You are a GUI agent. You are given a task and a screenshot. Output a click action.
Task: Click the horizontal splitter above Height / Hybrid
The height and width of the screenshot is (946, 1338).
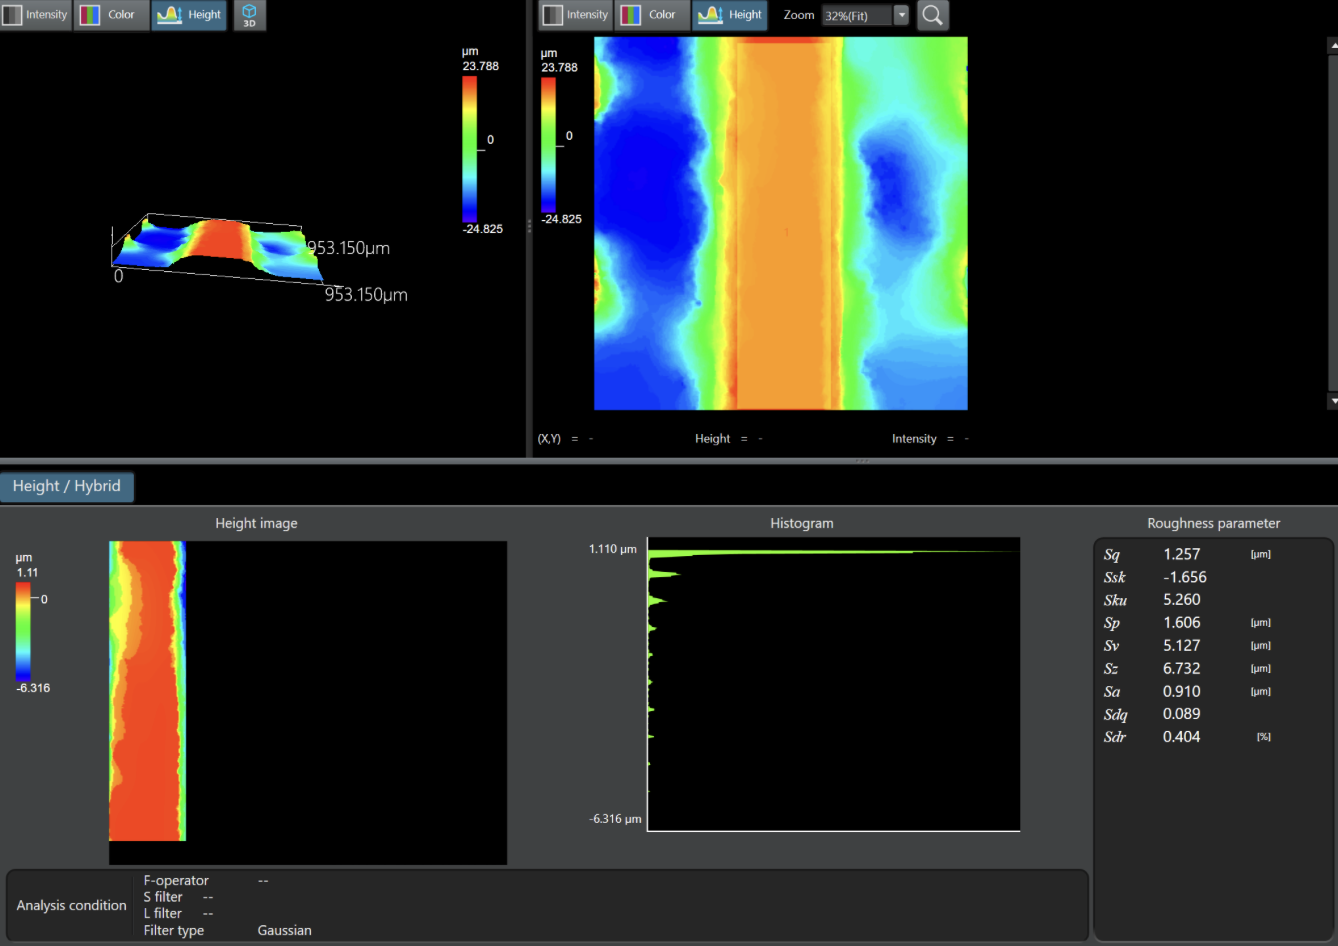tap(862, 460)
